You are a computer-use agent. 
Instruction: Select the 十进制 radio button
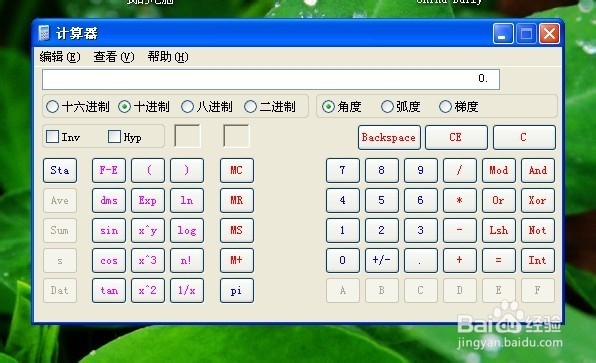coord(144,106)
